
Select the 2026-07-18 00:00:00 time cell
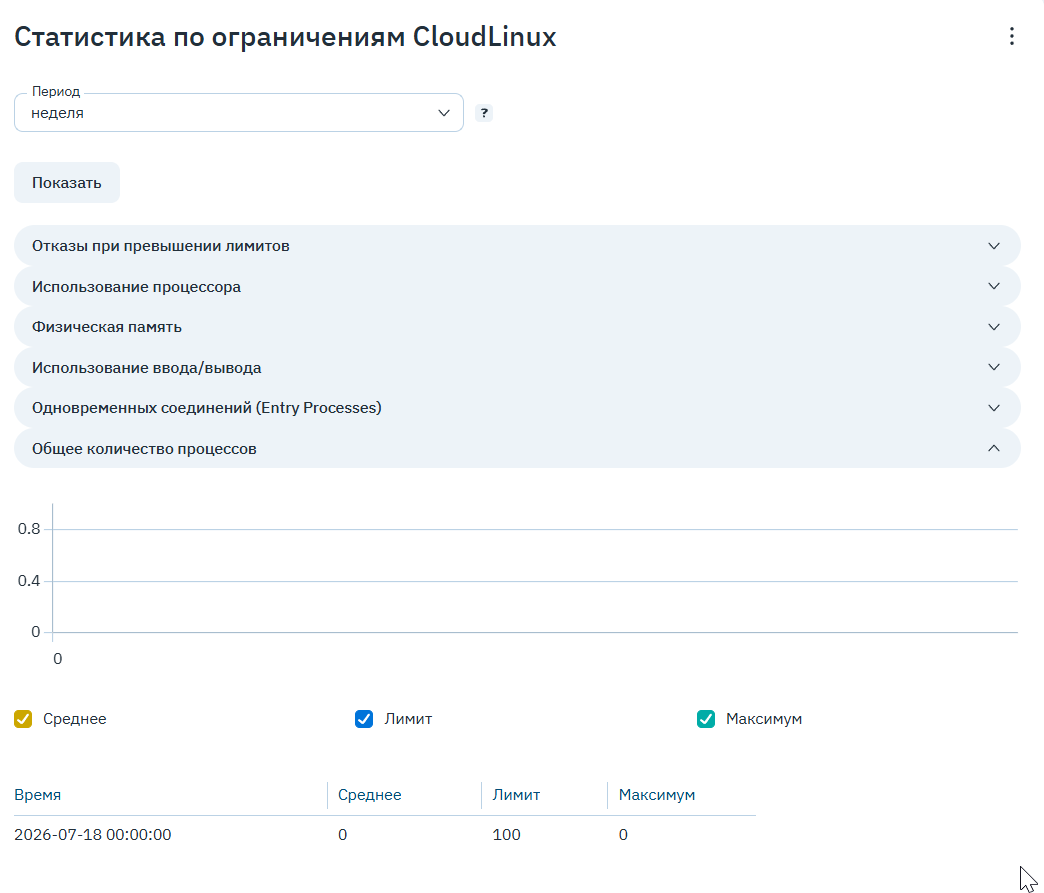click(x=93, y=835)
